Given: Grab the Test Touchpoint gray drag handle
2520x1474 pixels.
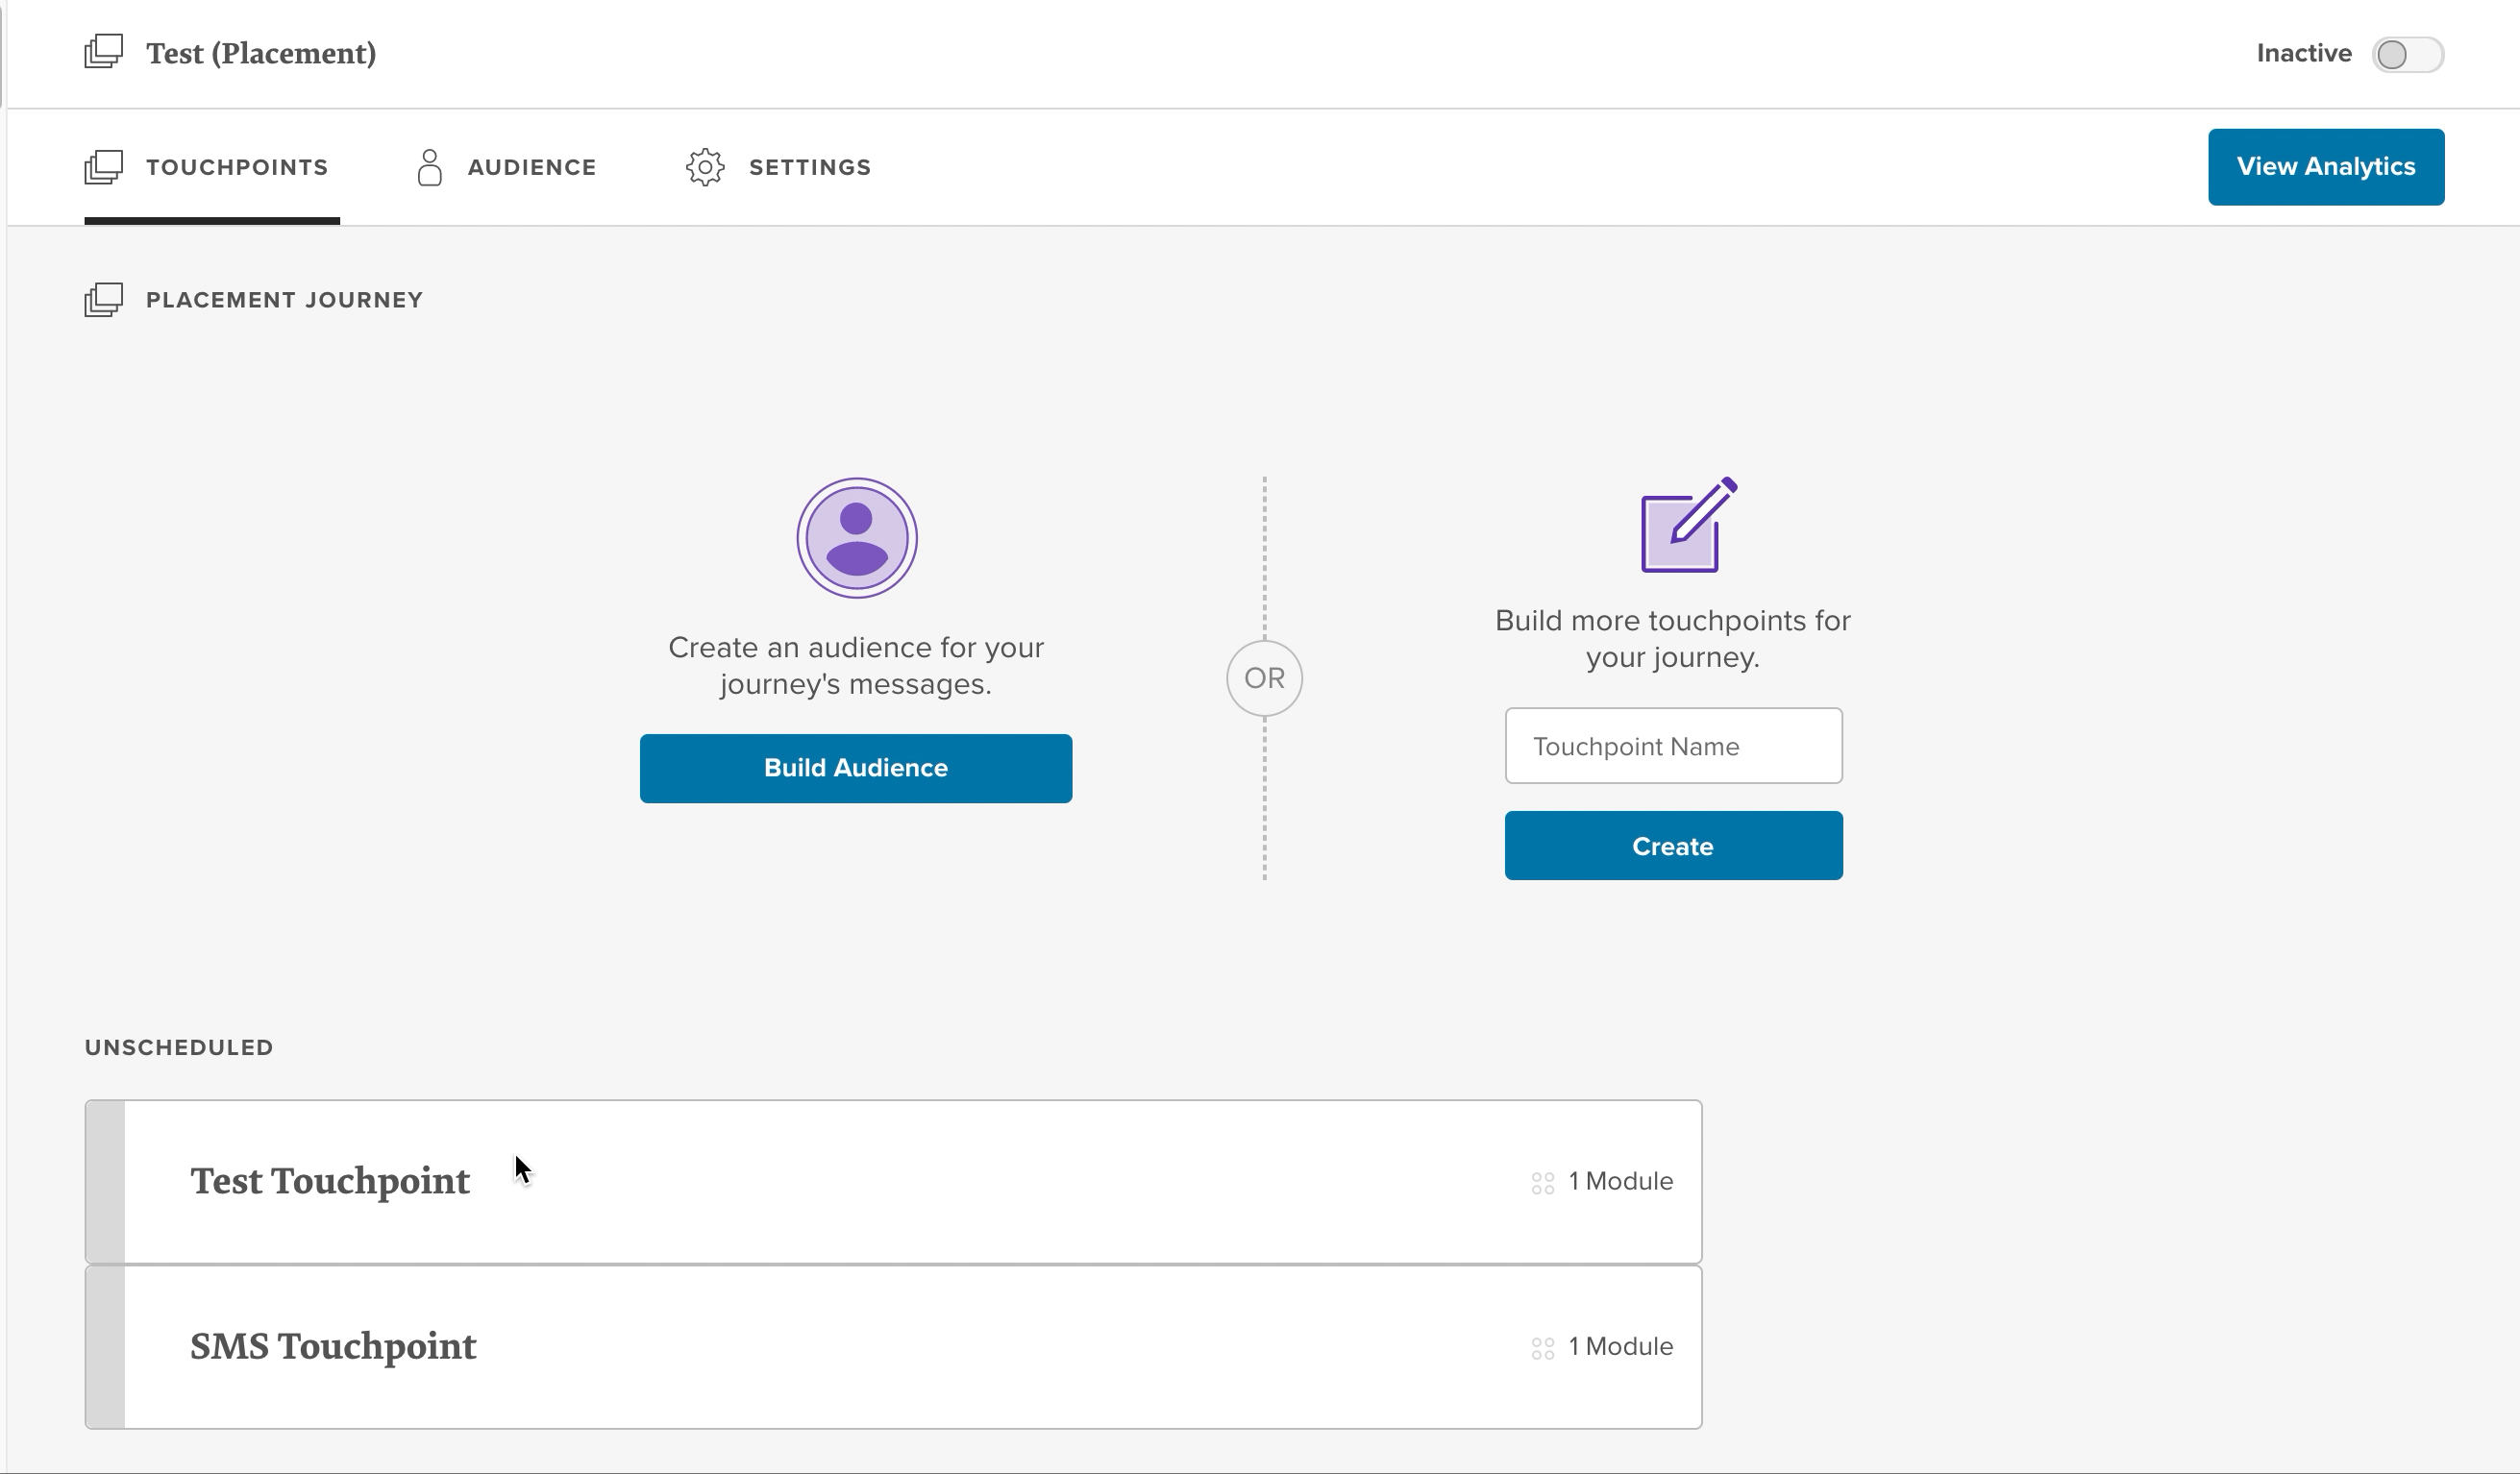Looking at the screenshot, I should (105, 1181).
